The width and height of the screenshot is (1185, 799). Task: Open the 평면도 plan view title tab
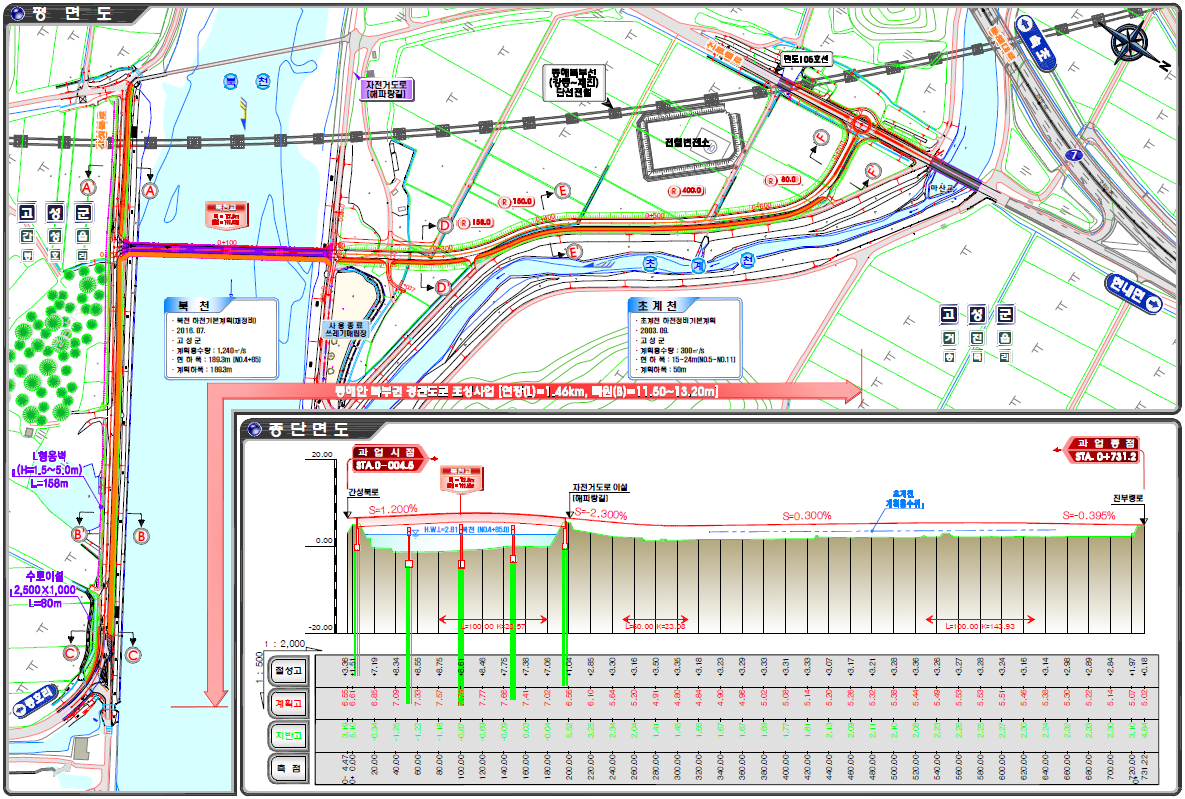click(x=68, y=14)
